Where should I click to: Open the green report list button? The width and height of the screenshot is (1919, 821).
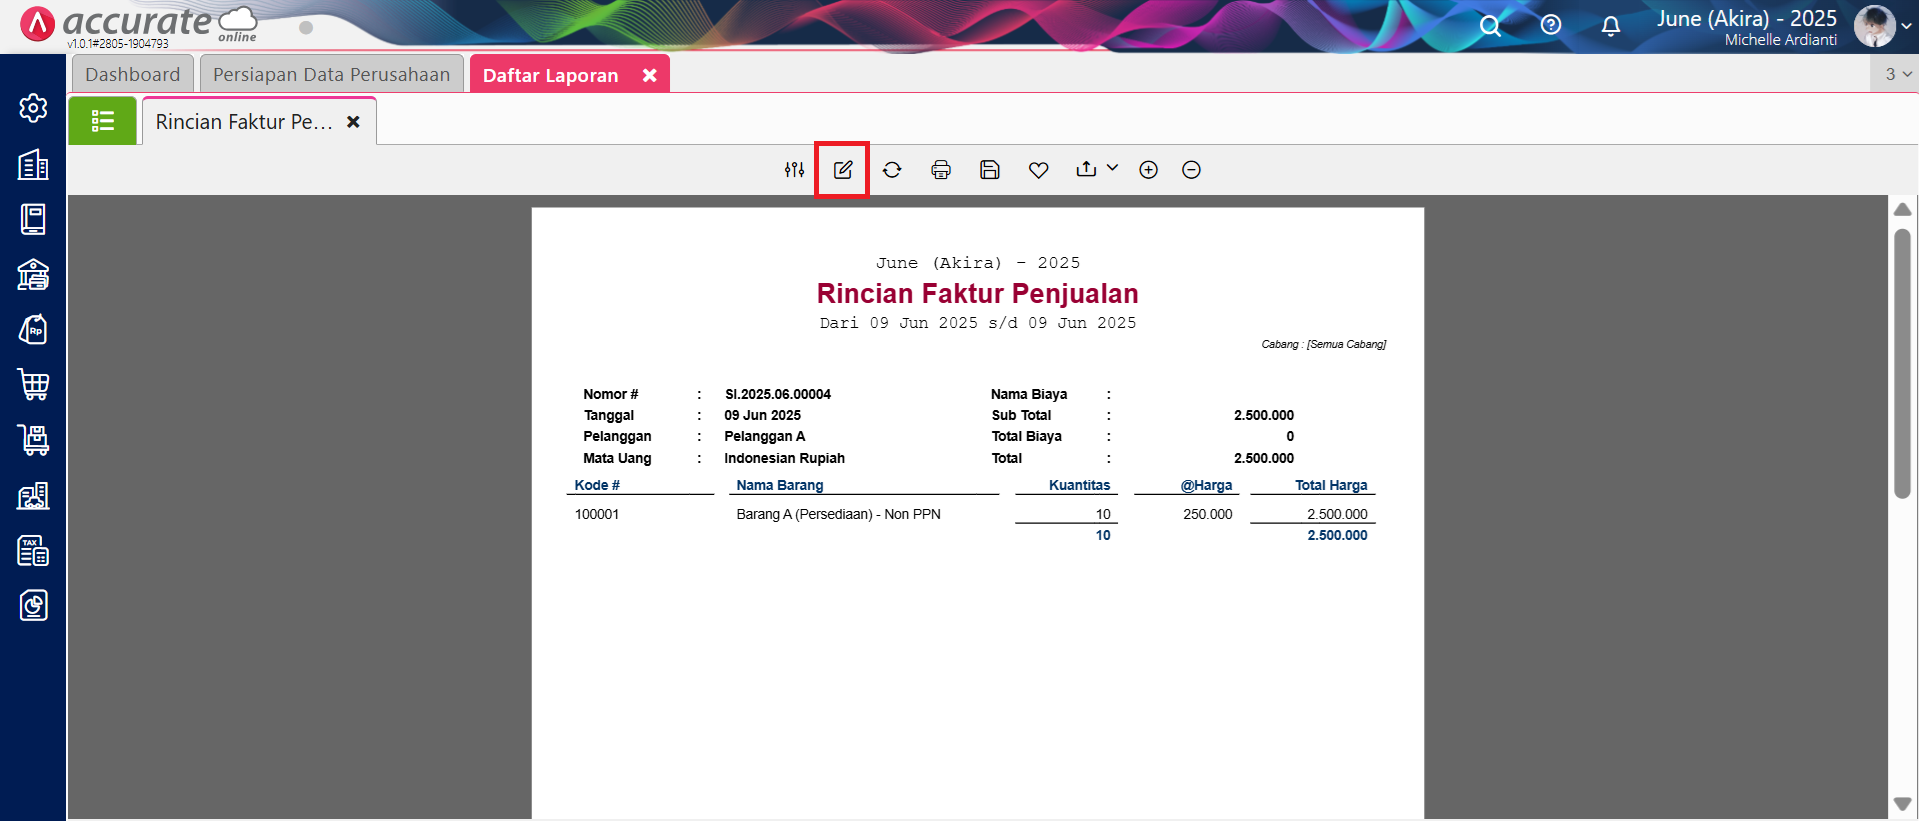click(103, 121)
